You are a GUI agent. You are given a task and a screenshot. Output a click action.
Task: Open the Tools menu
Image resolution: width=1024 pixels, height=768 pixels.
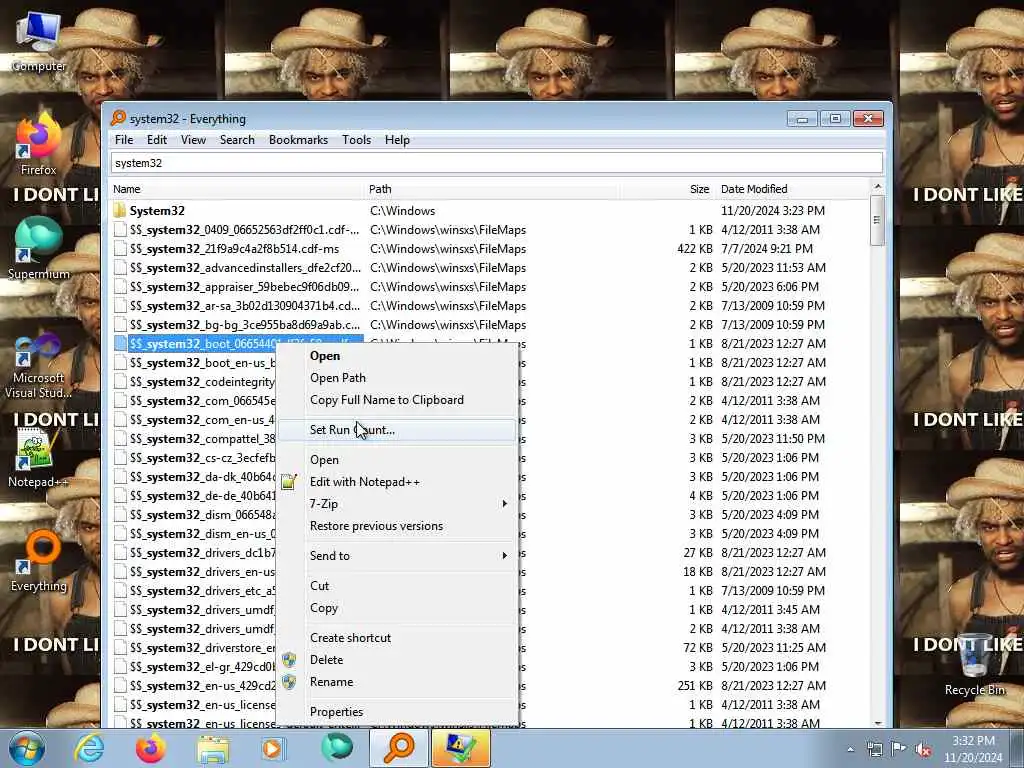pos(357,140)
